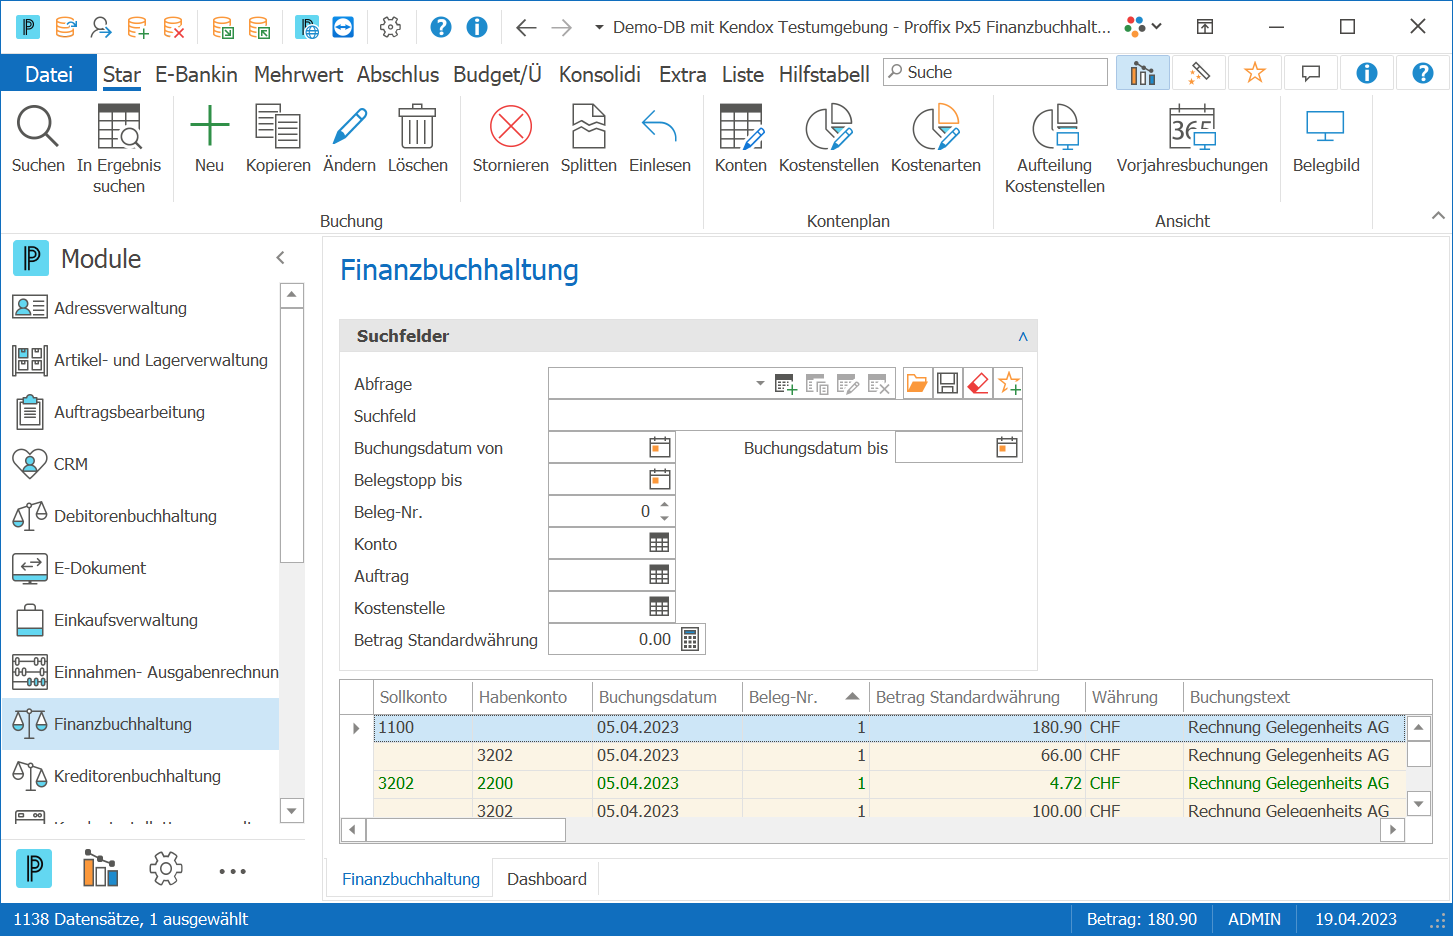Open the Kreditorenbuchhaltung module
The height and width of the screenshot is (936, 1453).
click(x=140, y=776)
